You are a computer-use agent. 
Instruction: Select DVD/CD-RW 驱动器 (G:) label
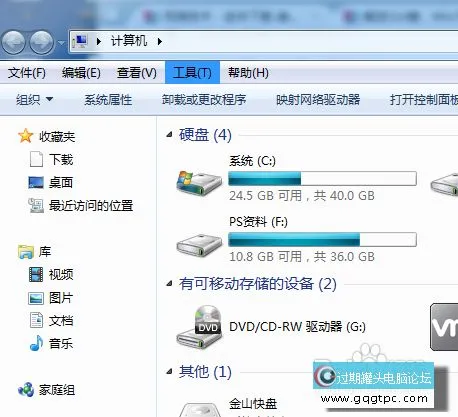pyautogui.click(x=297, y=327)
